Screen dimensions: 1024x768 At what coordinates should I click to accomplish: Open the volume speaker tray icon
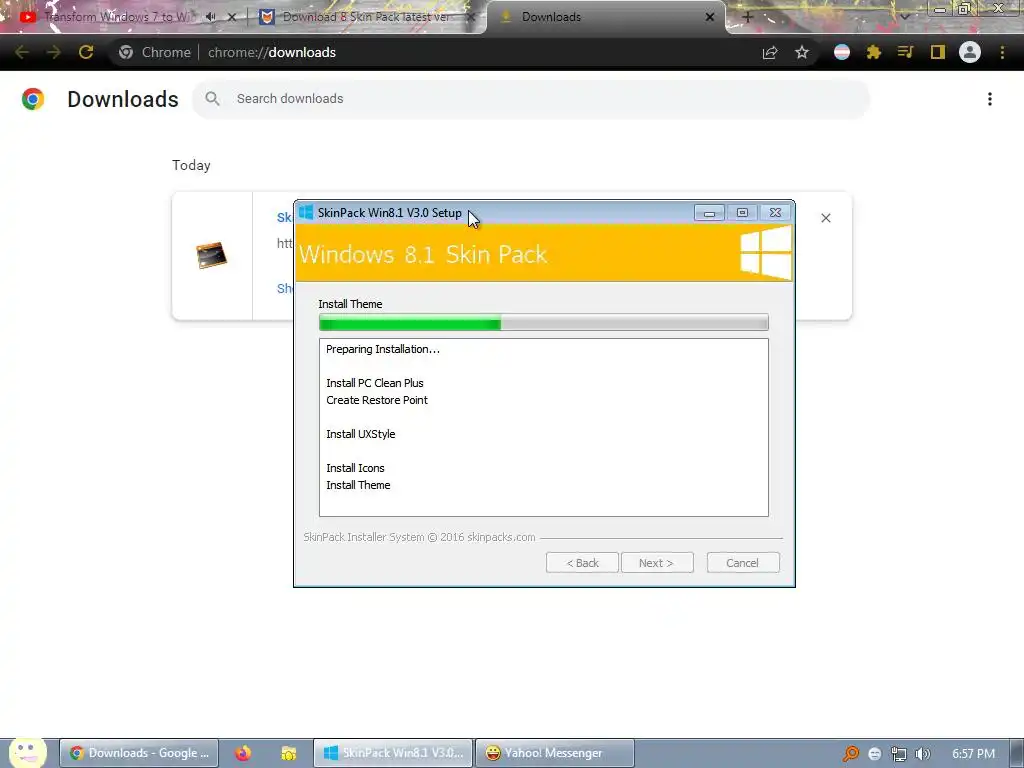922,754
